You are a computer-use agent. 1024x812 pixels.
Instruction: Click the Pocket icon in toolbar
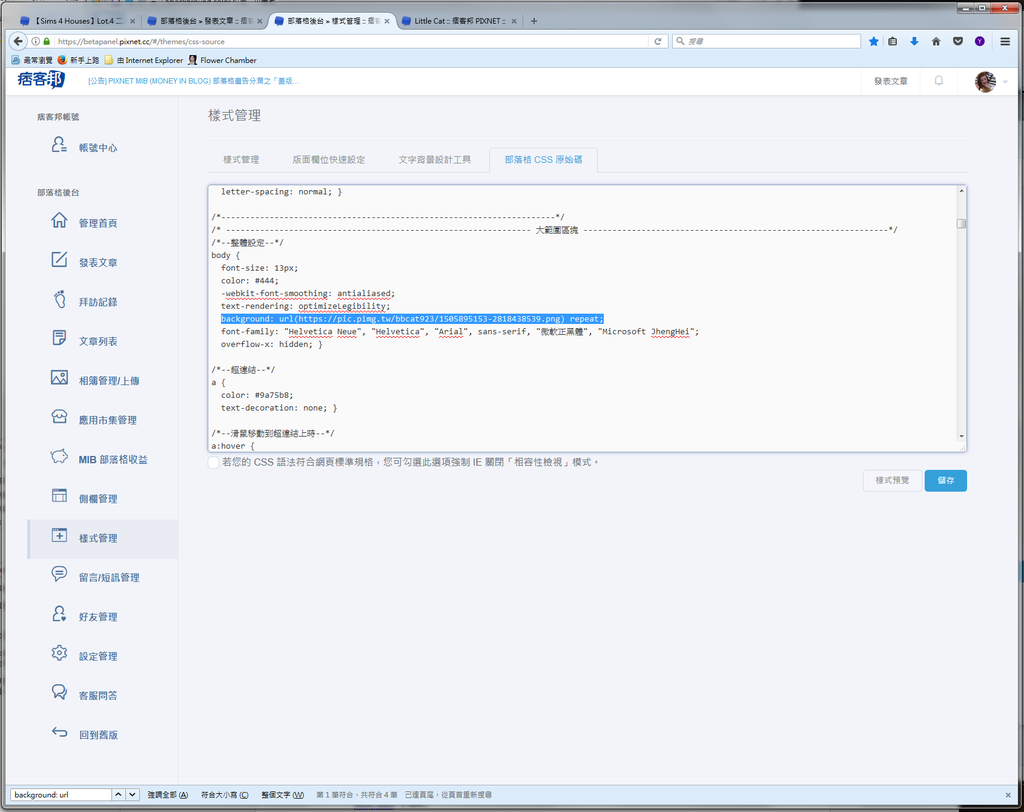(958, 41)
